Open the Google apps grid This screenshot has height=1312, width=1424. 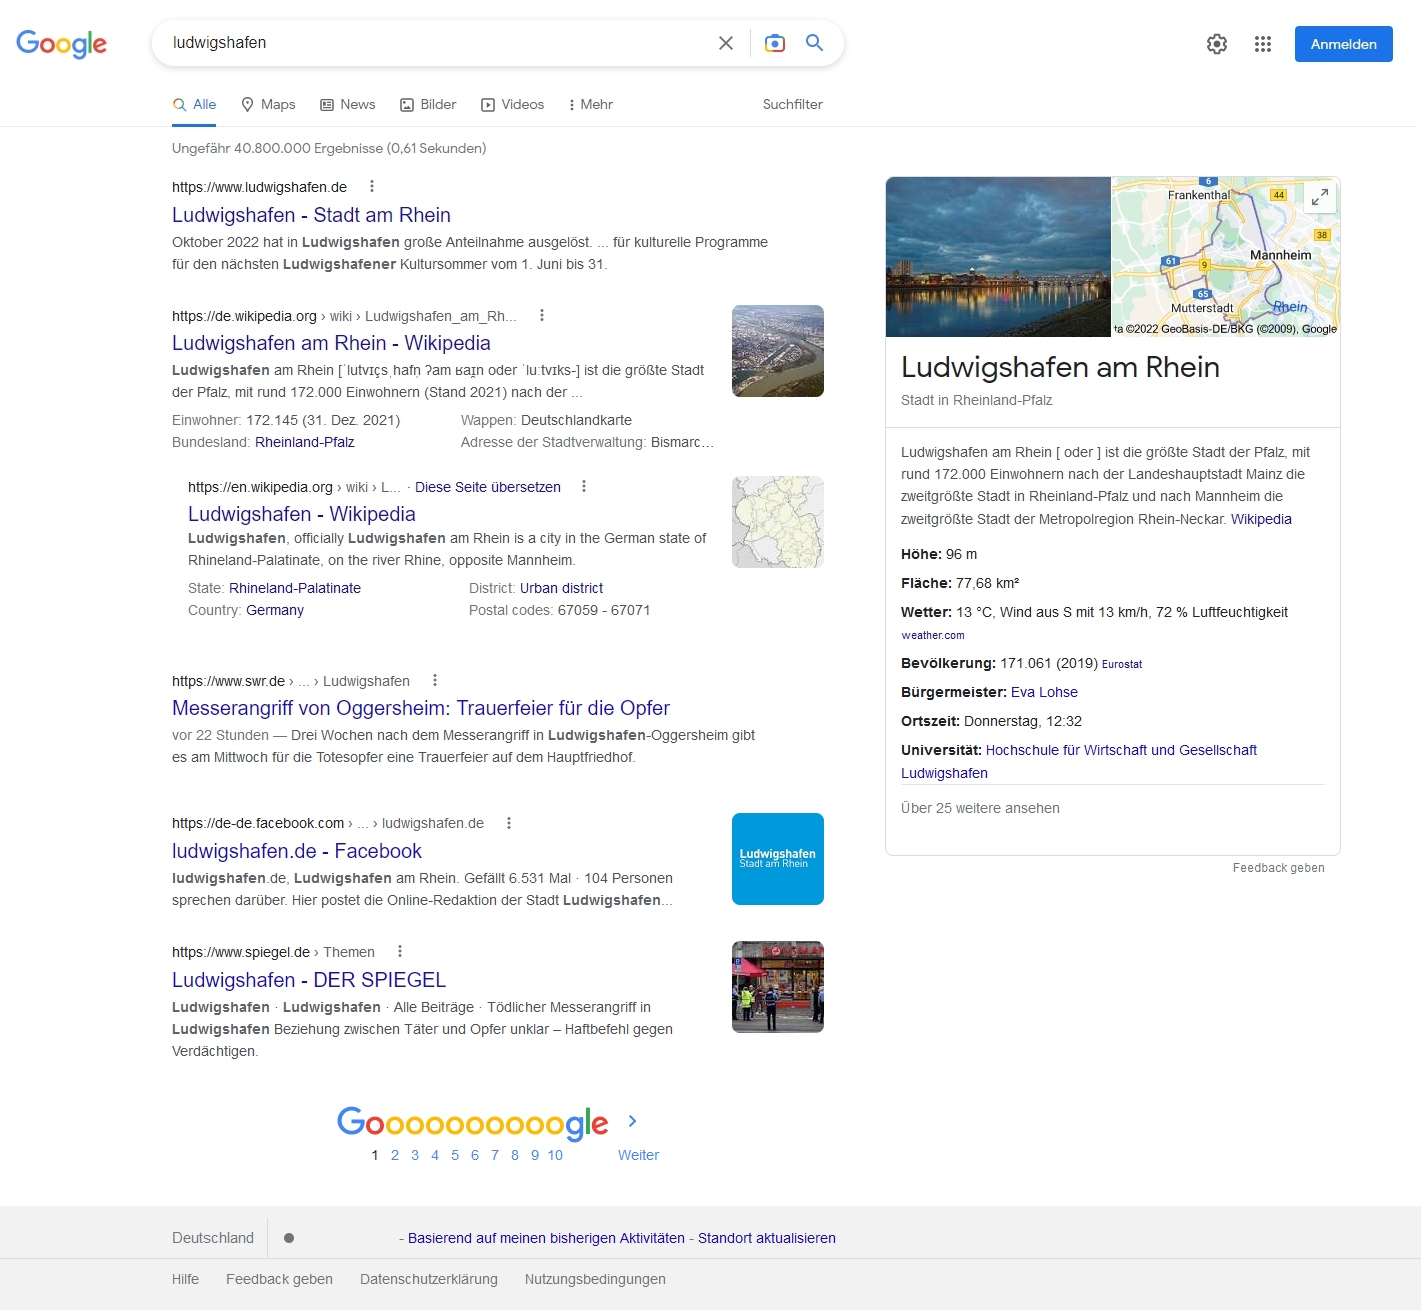1263,44
